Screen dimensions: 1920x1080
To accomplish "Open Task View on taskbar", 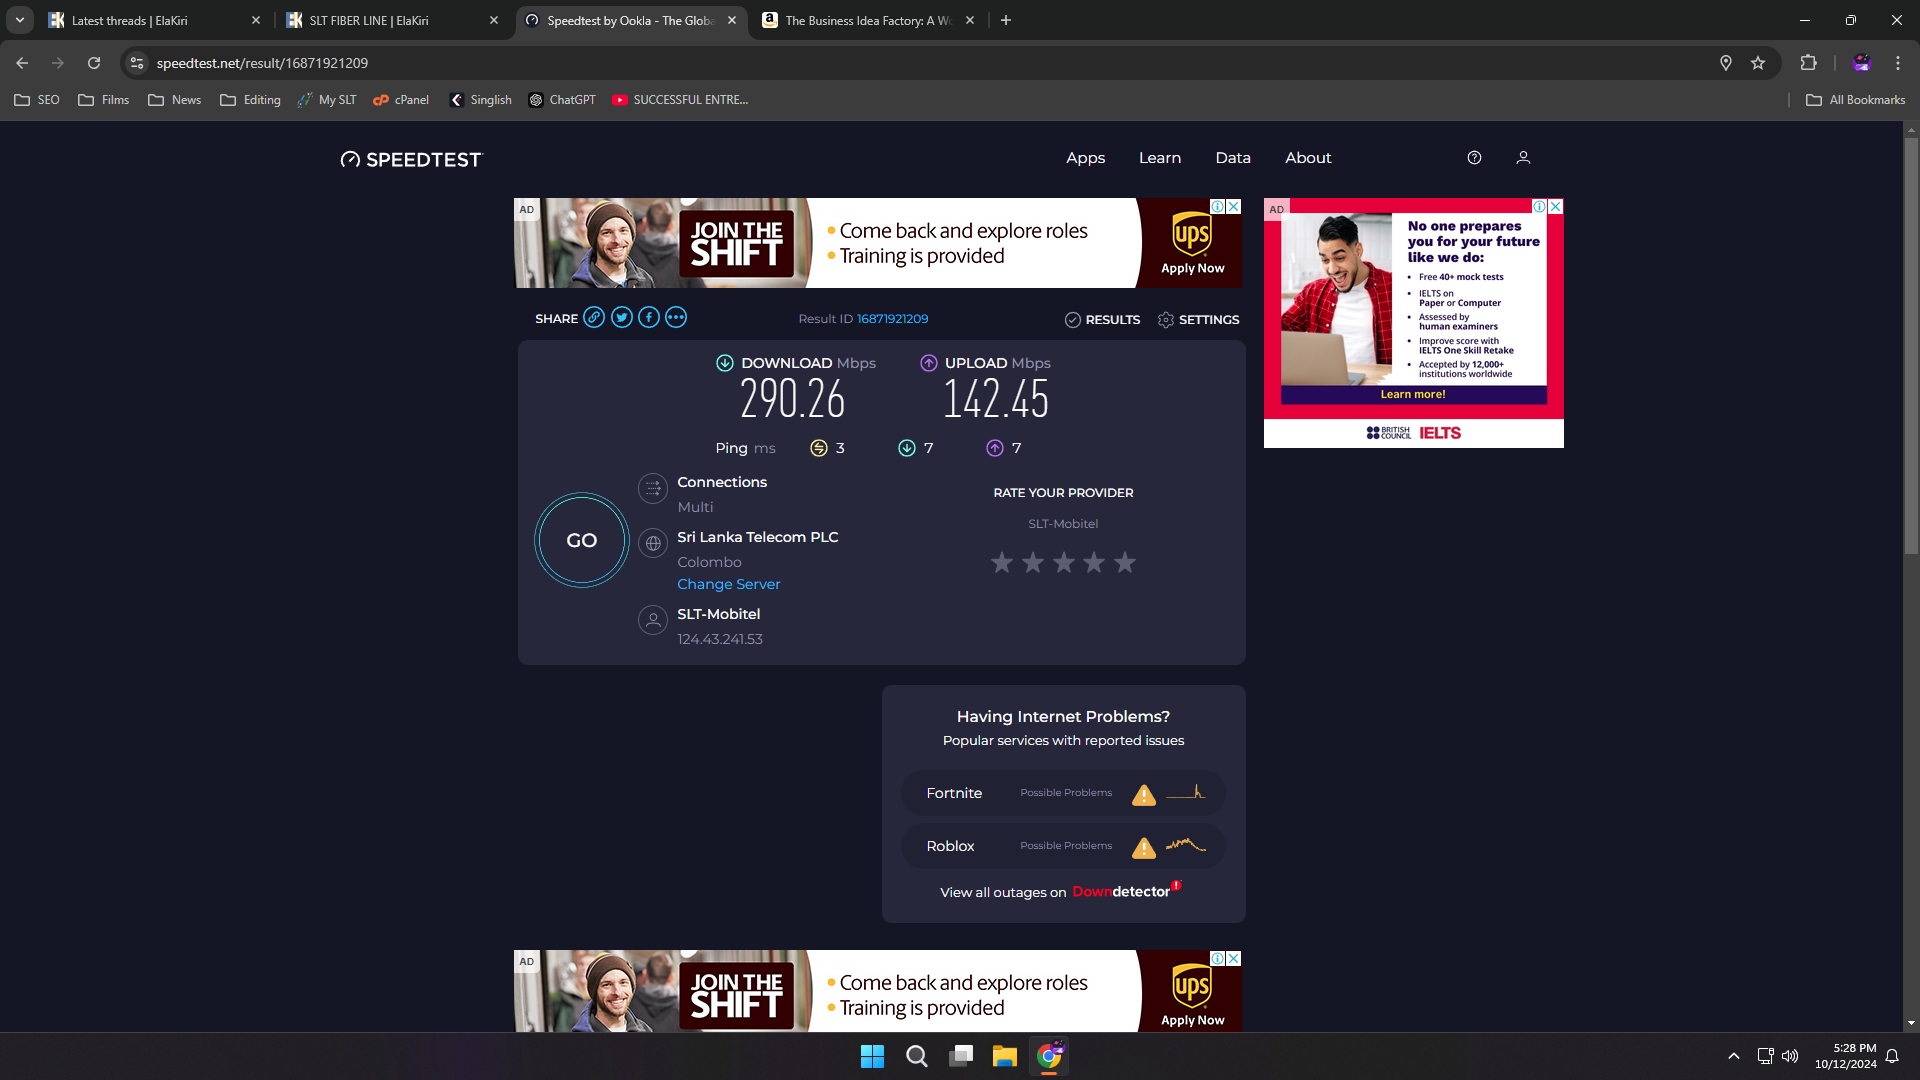I will tap(961, 1056).
